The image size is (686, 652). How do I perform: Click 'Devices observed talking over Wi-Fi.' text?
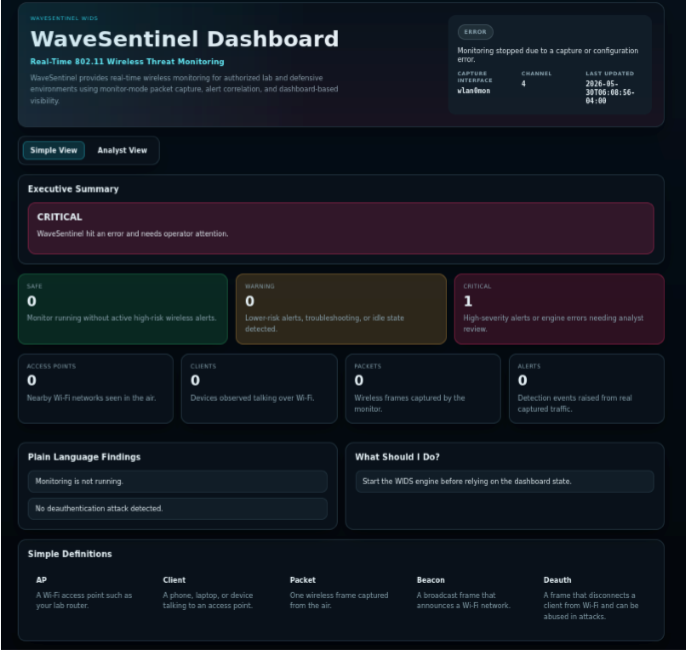coord(252,398)
